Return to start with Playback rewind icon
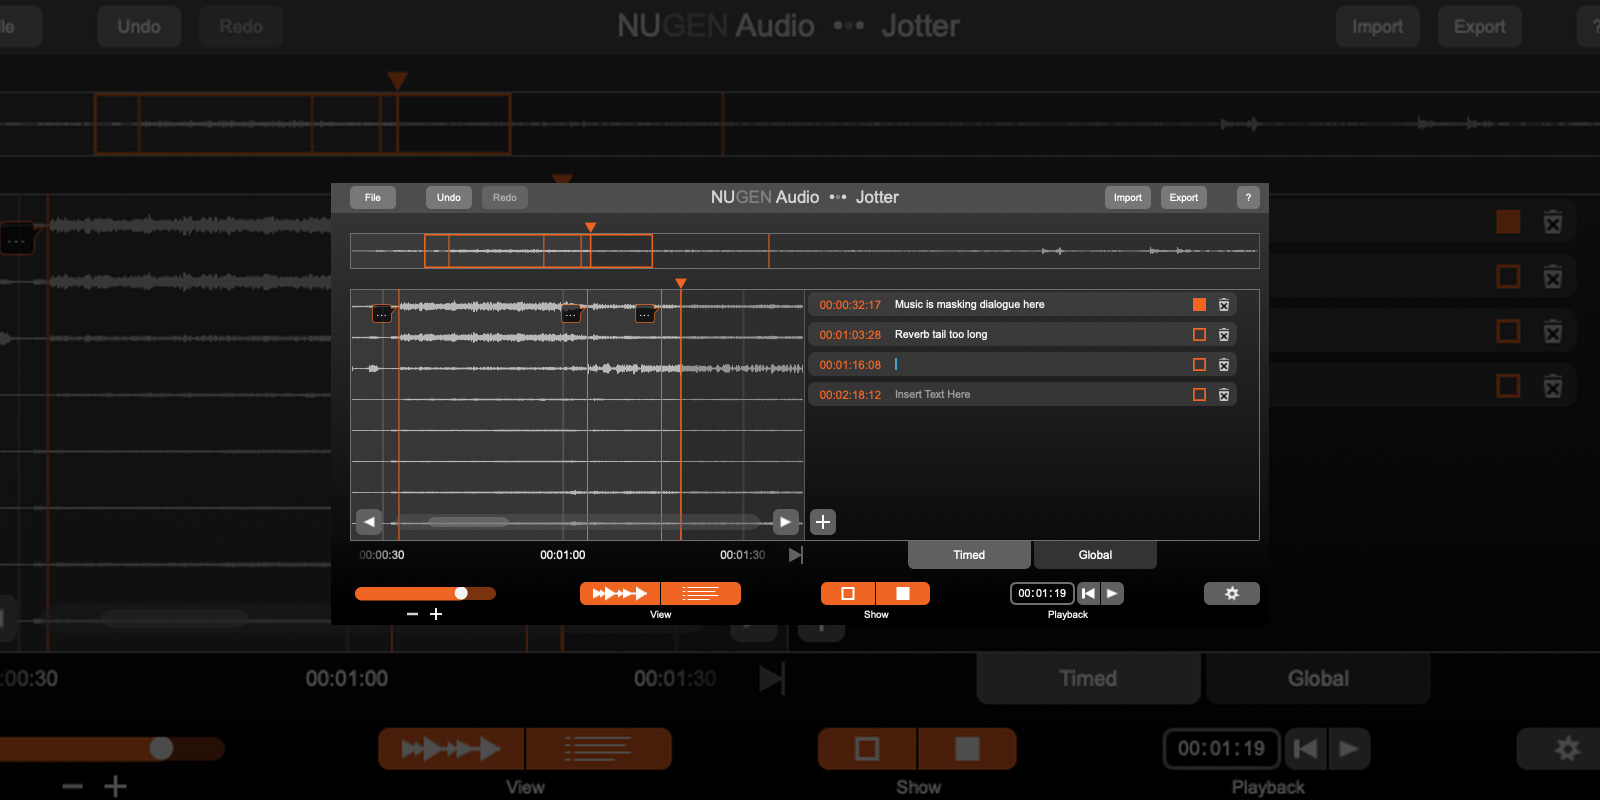Image resolution: width=1600 pixels, height=800 pixels. point(1088,594)
